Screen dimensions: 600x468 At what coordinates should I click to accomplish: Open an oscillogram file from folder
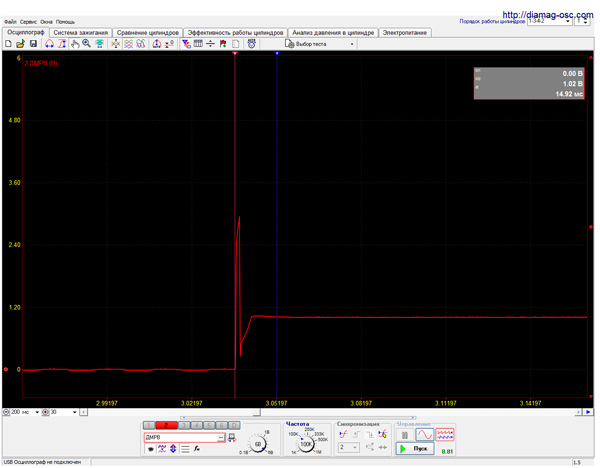point(21,44)
